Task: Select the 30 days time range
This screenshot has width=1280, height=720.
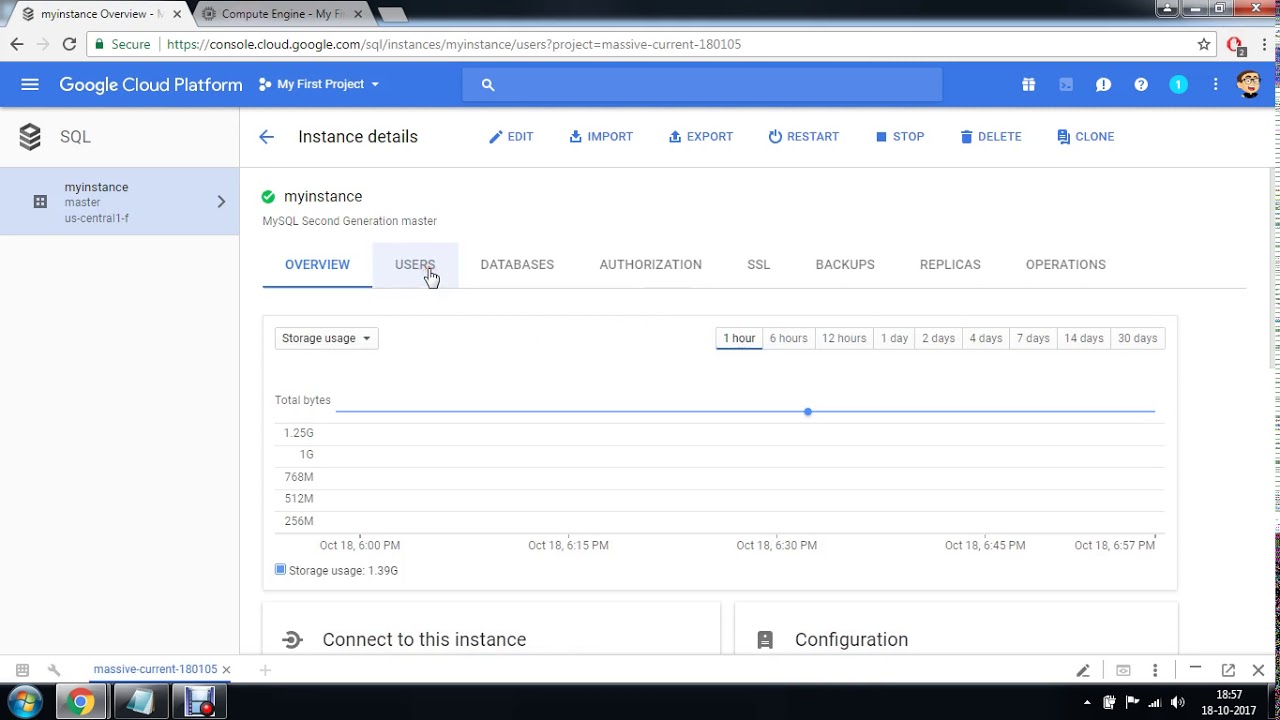Action: pyautogui.click(x=1137, y=338)
